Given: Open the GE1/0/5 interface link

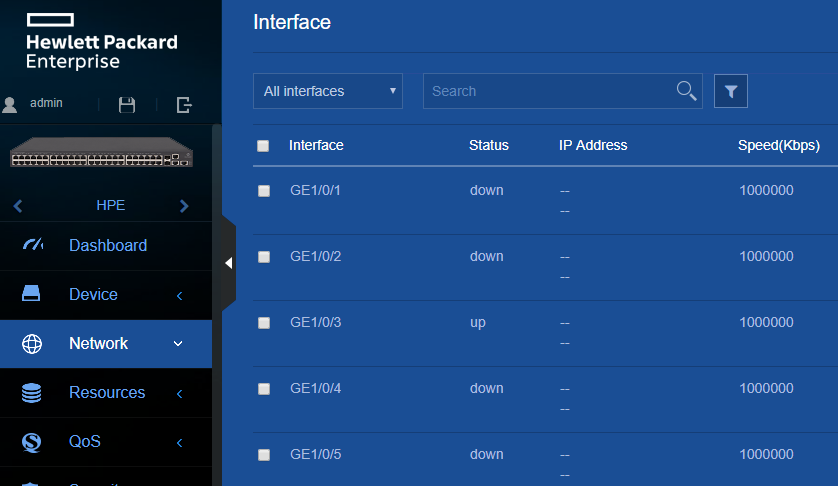Looking at the screenshot, I should click(x=315, y=454).
